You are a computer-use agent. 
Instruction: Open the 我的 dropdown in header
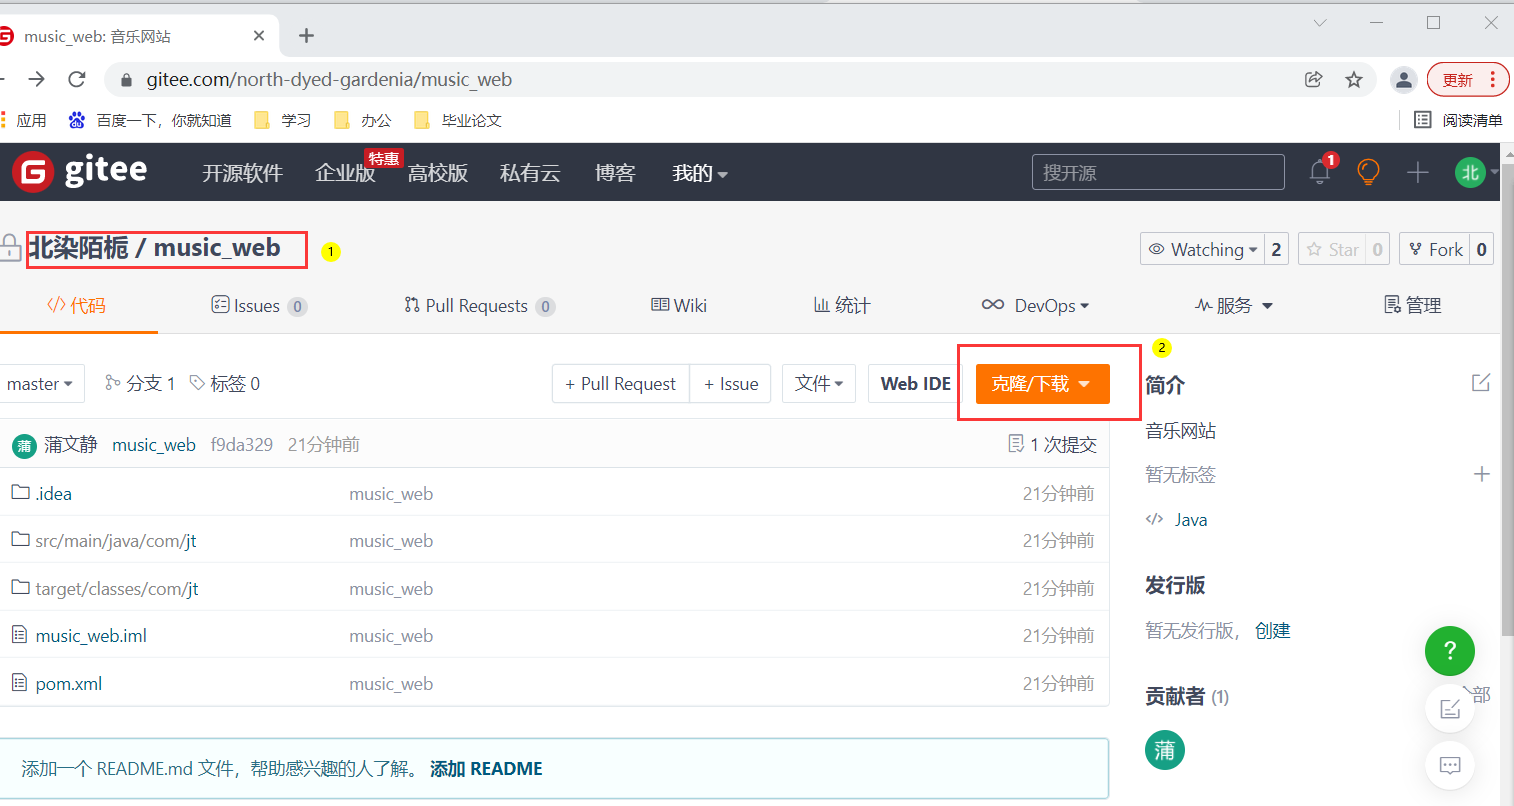click(x=700, y=173)
